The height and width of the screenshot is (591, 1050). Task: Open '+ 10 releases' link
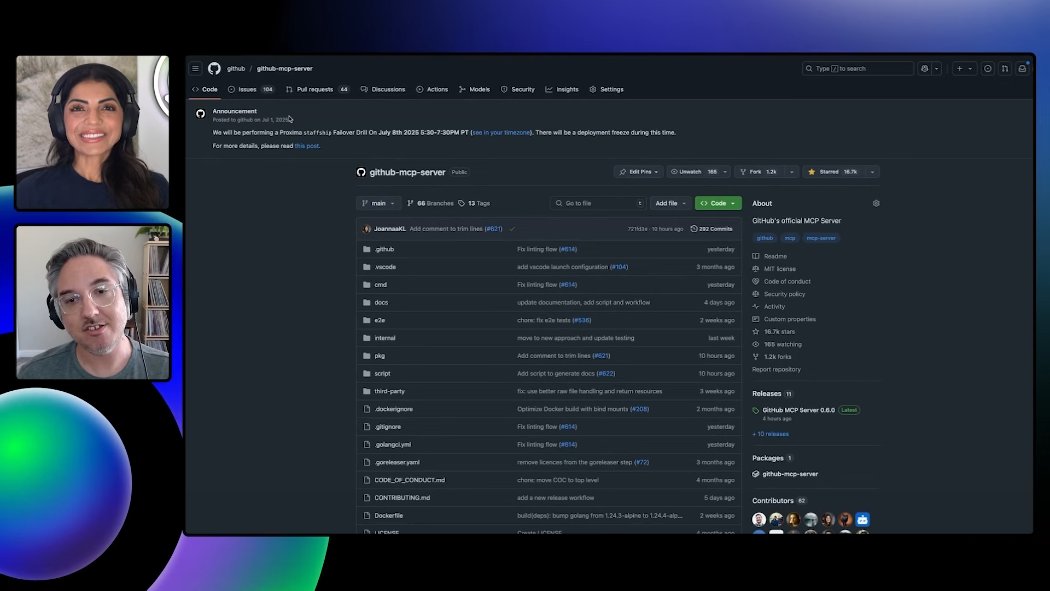coord(771,434)
